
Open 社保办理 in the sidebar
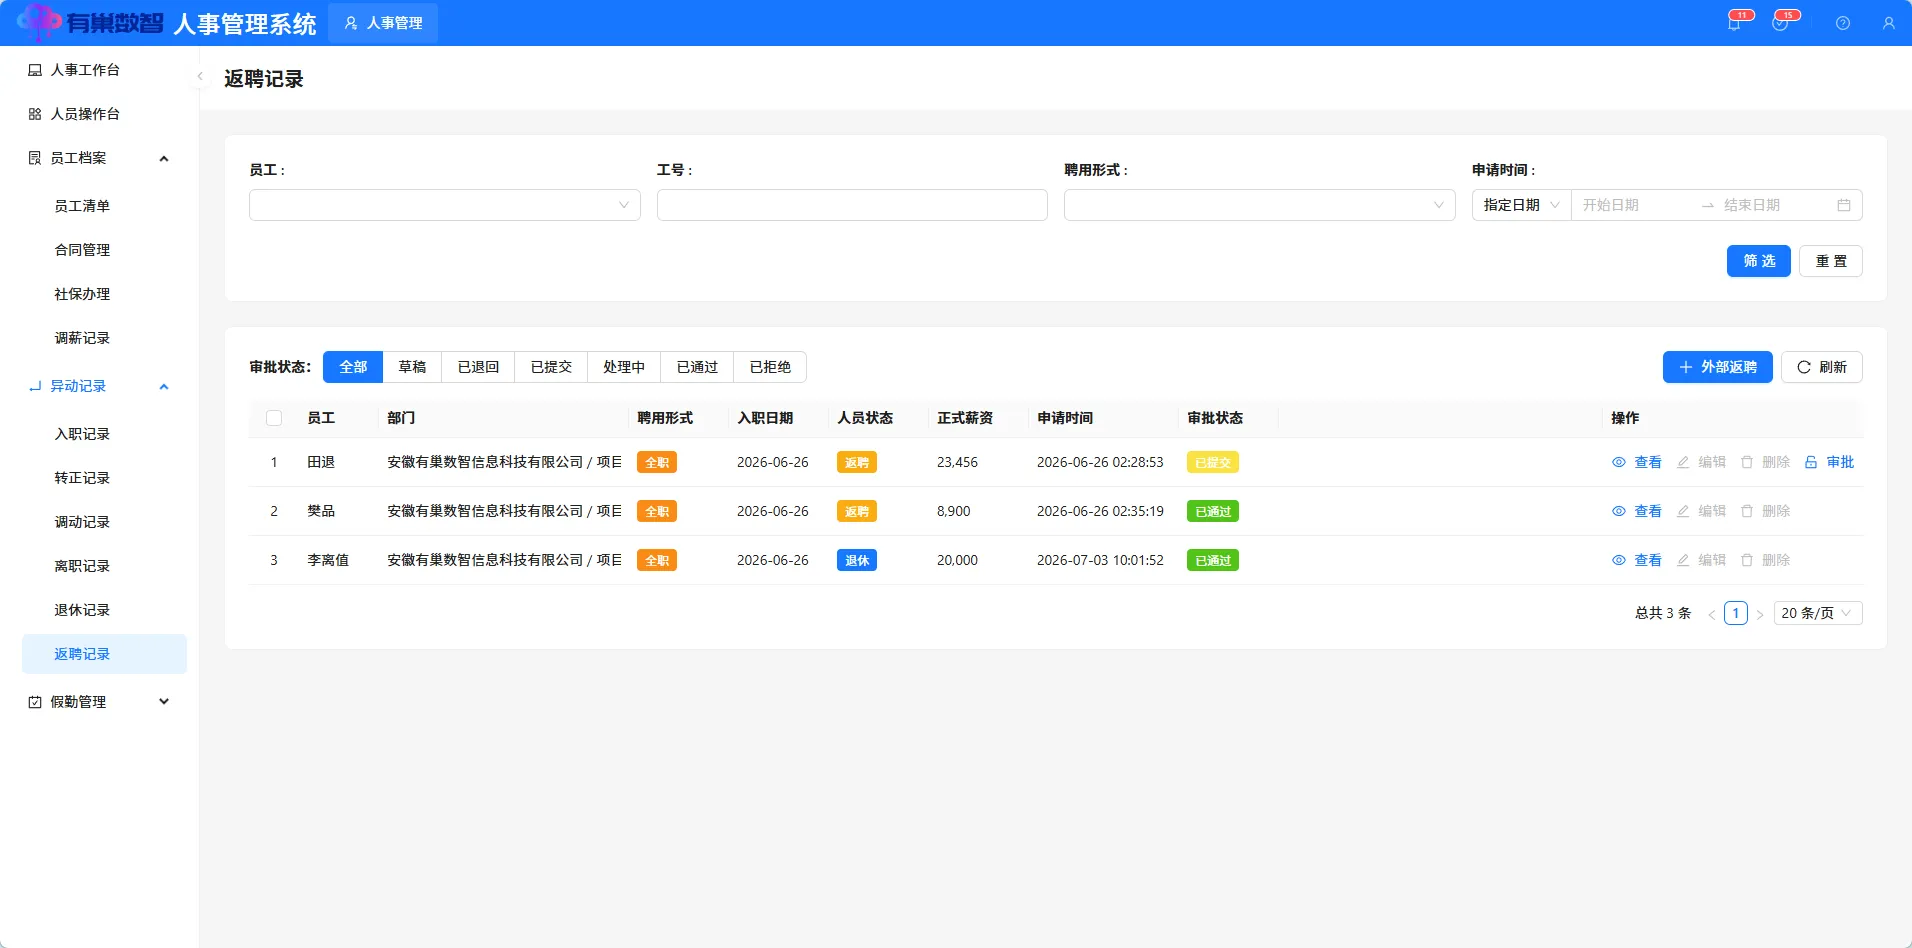(x=82, y=294)
